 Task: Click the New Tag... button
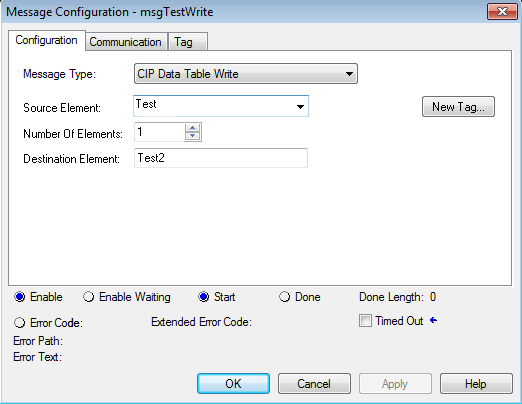tap(458, 107)
